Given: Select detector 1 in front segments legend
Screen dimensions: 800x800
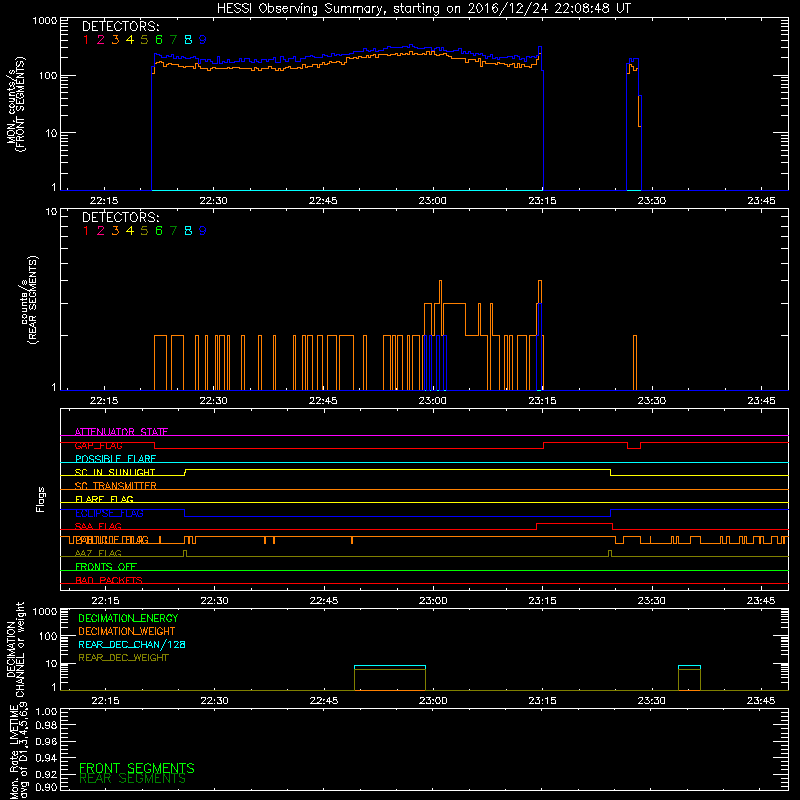Looking at the screenshot, I should pyautogui.click(x=86, y=40).
